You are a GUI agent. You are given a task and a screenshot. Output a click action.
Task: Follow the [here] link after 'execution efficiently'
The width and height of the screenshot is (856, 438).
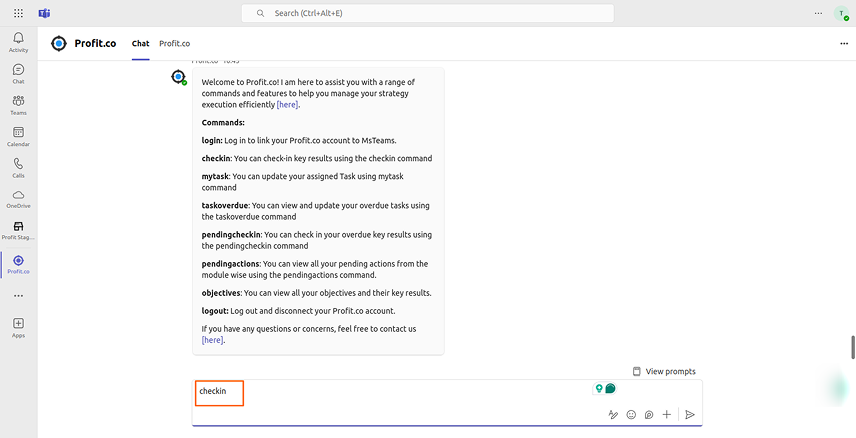click(x=288, y=105)
